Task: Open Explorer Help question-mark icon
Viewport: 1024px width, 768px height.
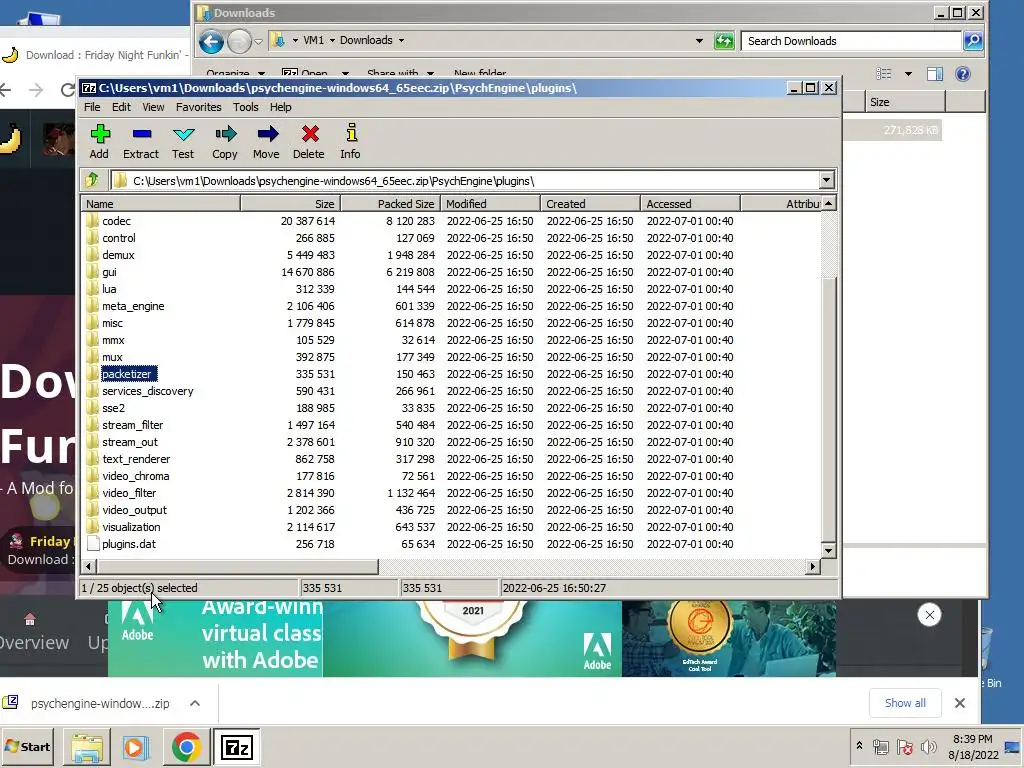Action: click(x=963, y=74)
